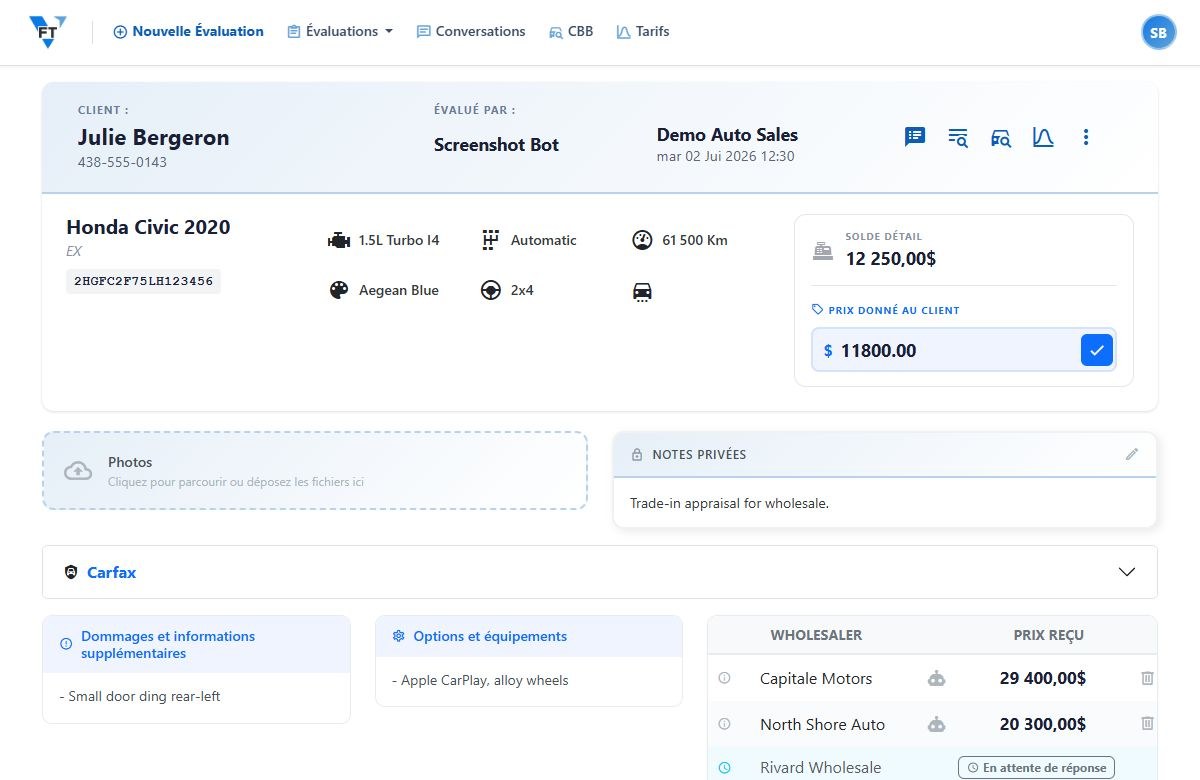
Task: Click the lock icon on Notes Privées
Action: tap(637, 455)
